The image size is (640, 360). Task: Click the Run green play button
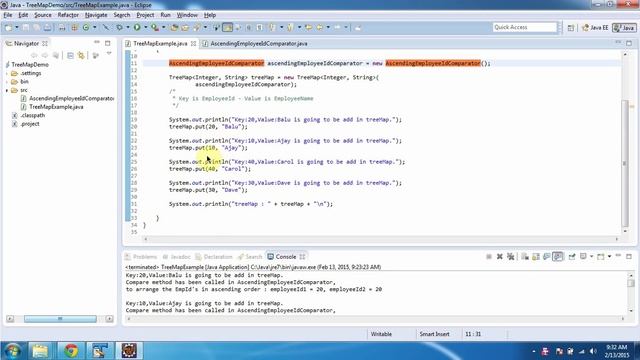point(137,27)
